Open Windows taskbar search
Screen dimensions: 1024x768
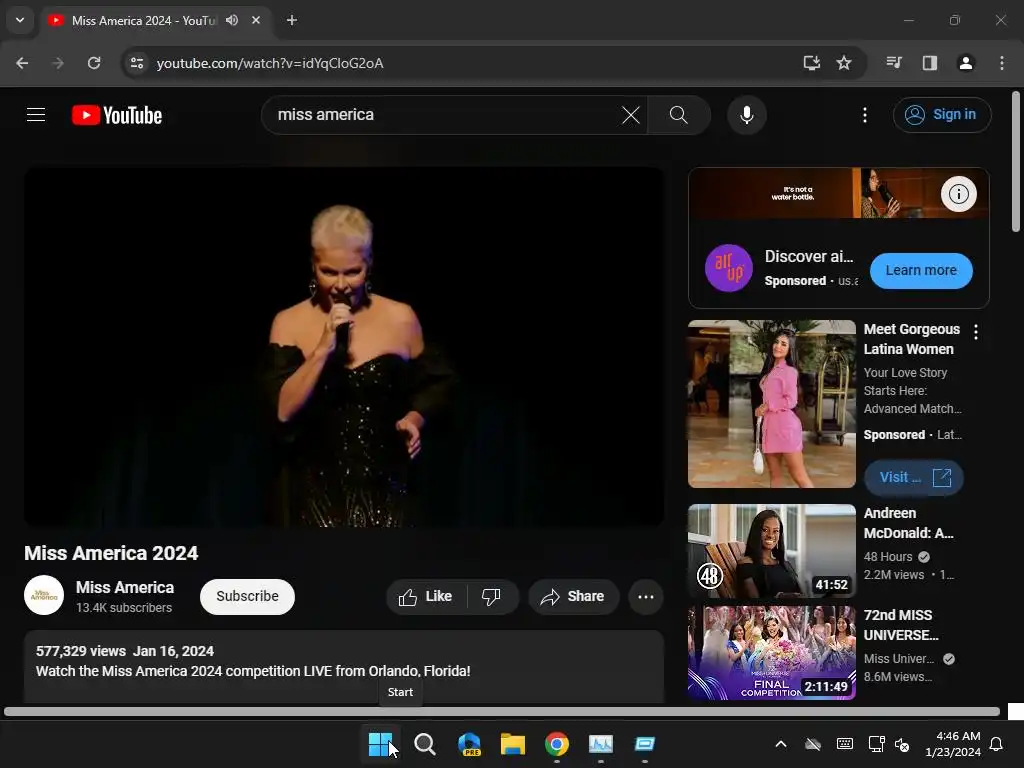[x=425, y=744]
